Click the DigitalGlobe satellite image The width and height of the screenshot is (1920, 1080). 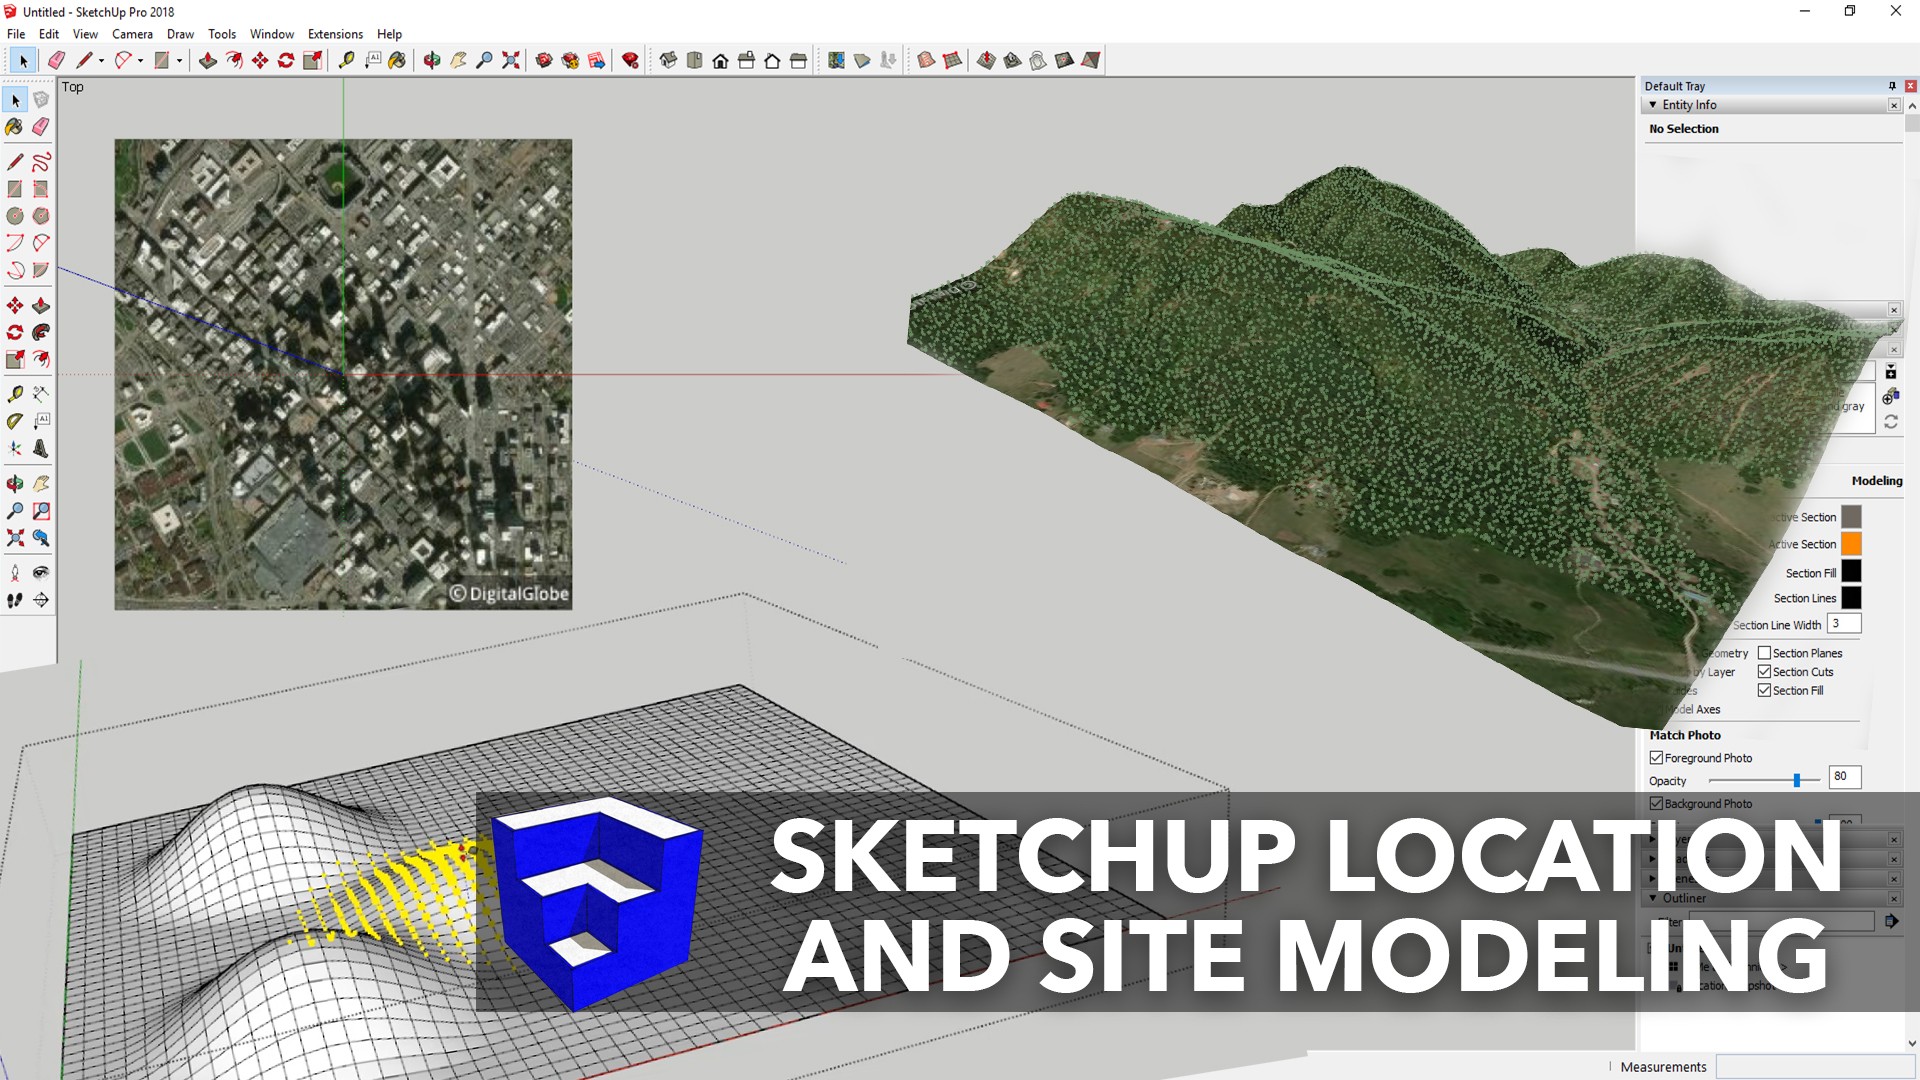(x=343, y=374)
